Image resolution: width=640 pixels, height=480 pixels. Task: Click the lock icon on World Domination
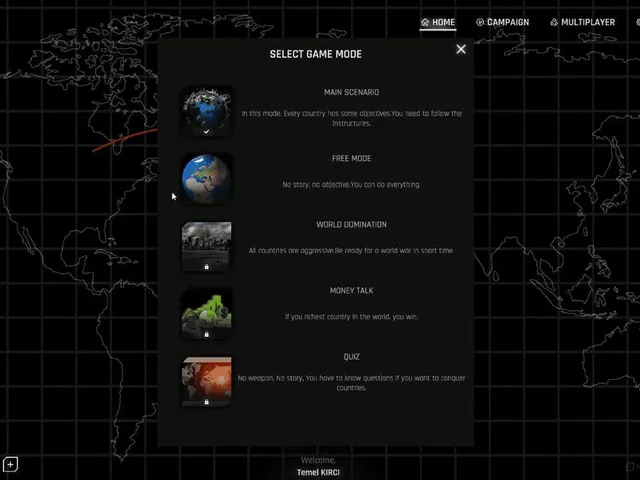207,267
